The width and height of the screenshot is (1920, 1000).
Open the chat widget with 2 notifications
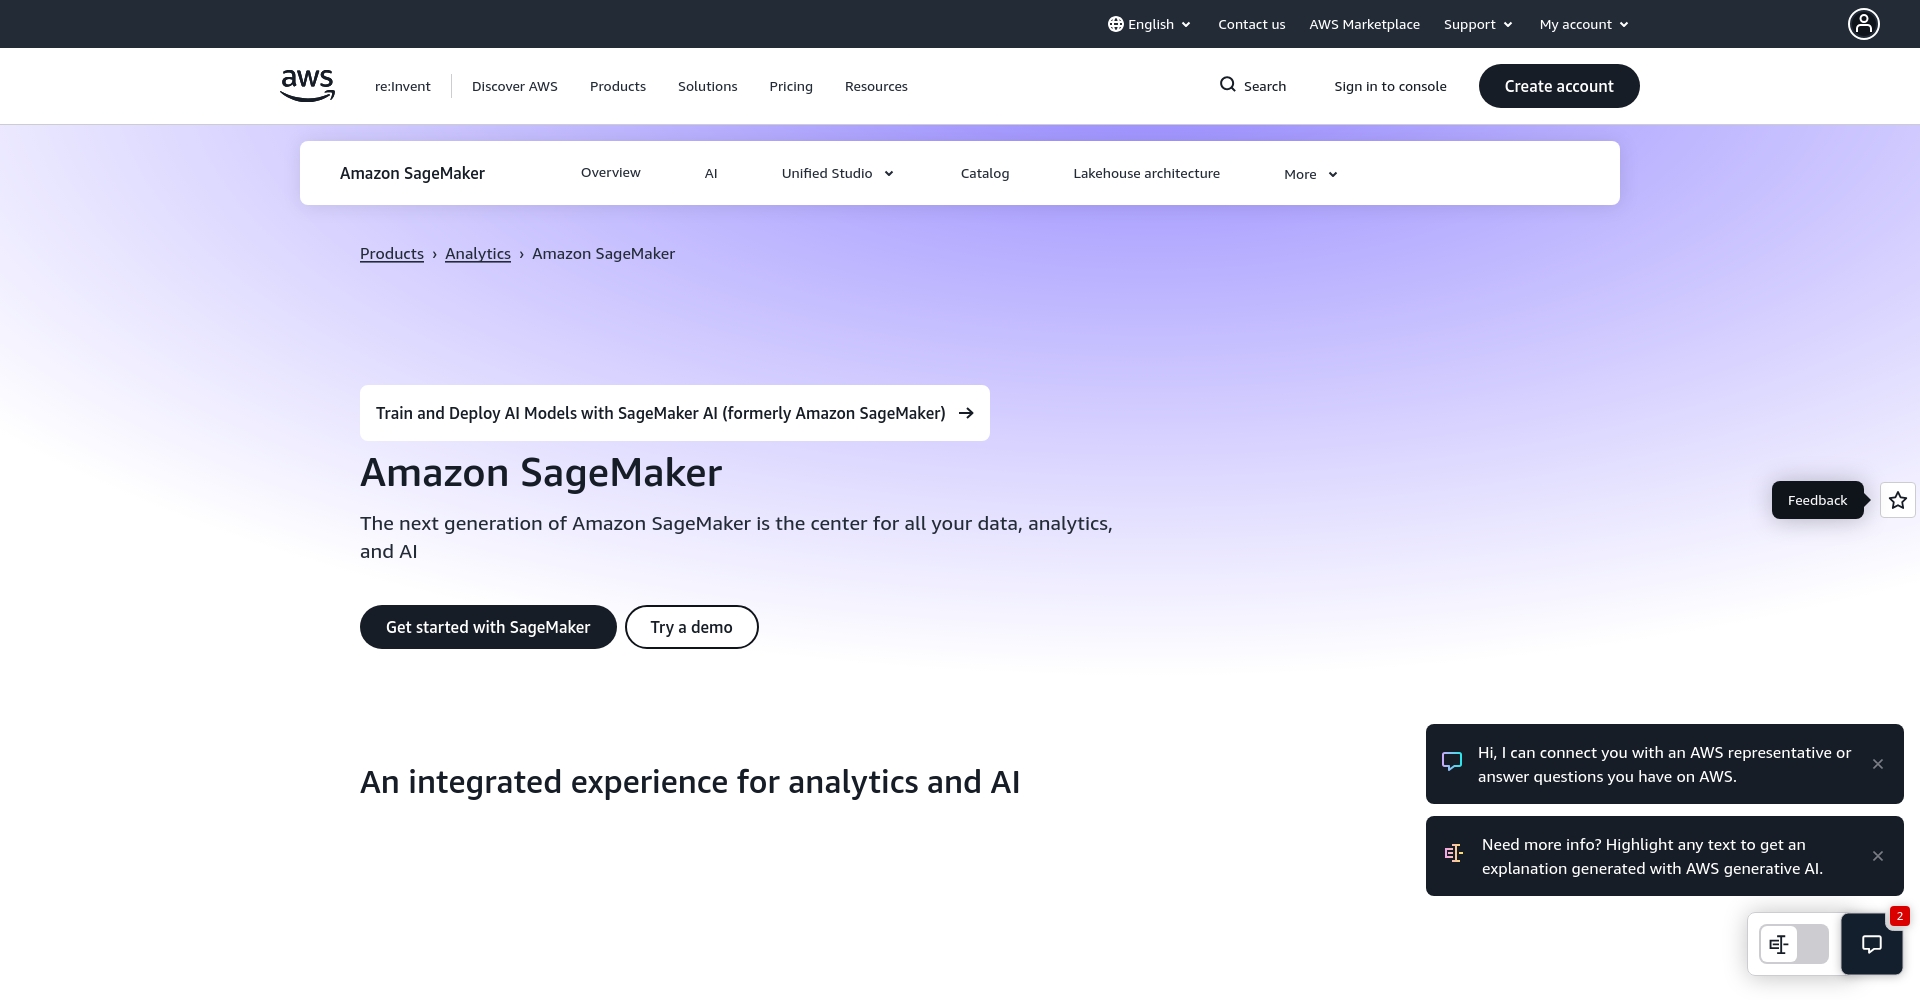coord(1872,944)
